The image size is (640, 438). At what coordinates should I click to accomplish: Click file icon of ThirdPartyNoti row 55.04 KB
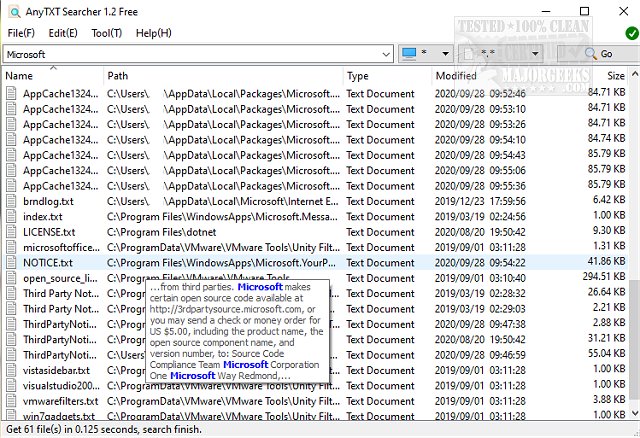[x=11, y=355]
